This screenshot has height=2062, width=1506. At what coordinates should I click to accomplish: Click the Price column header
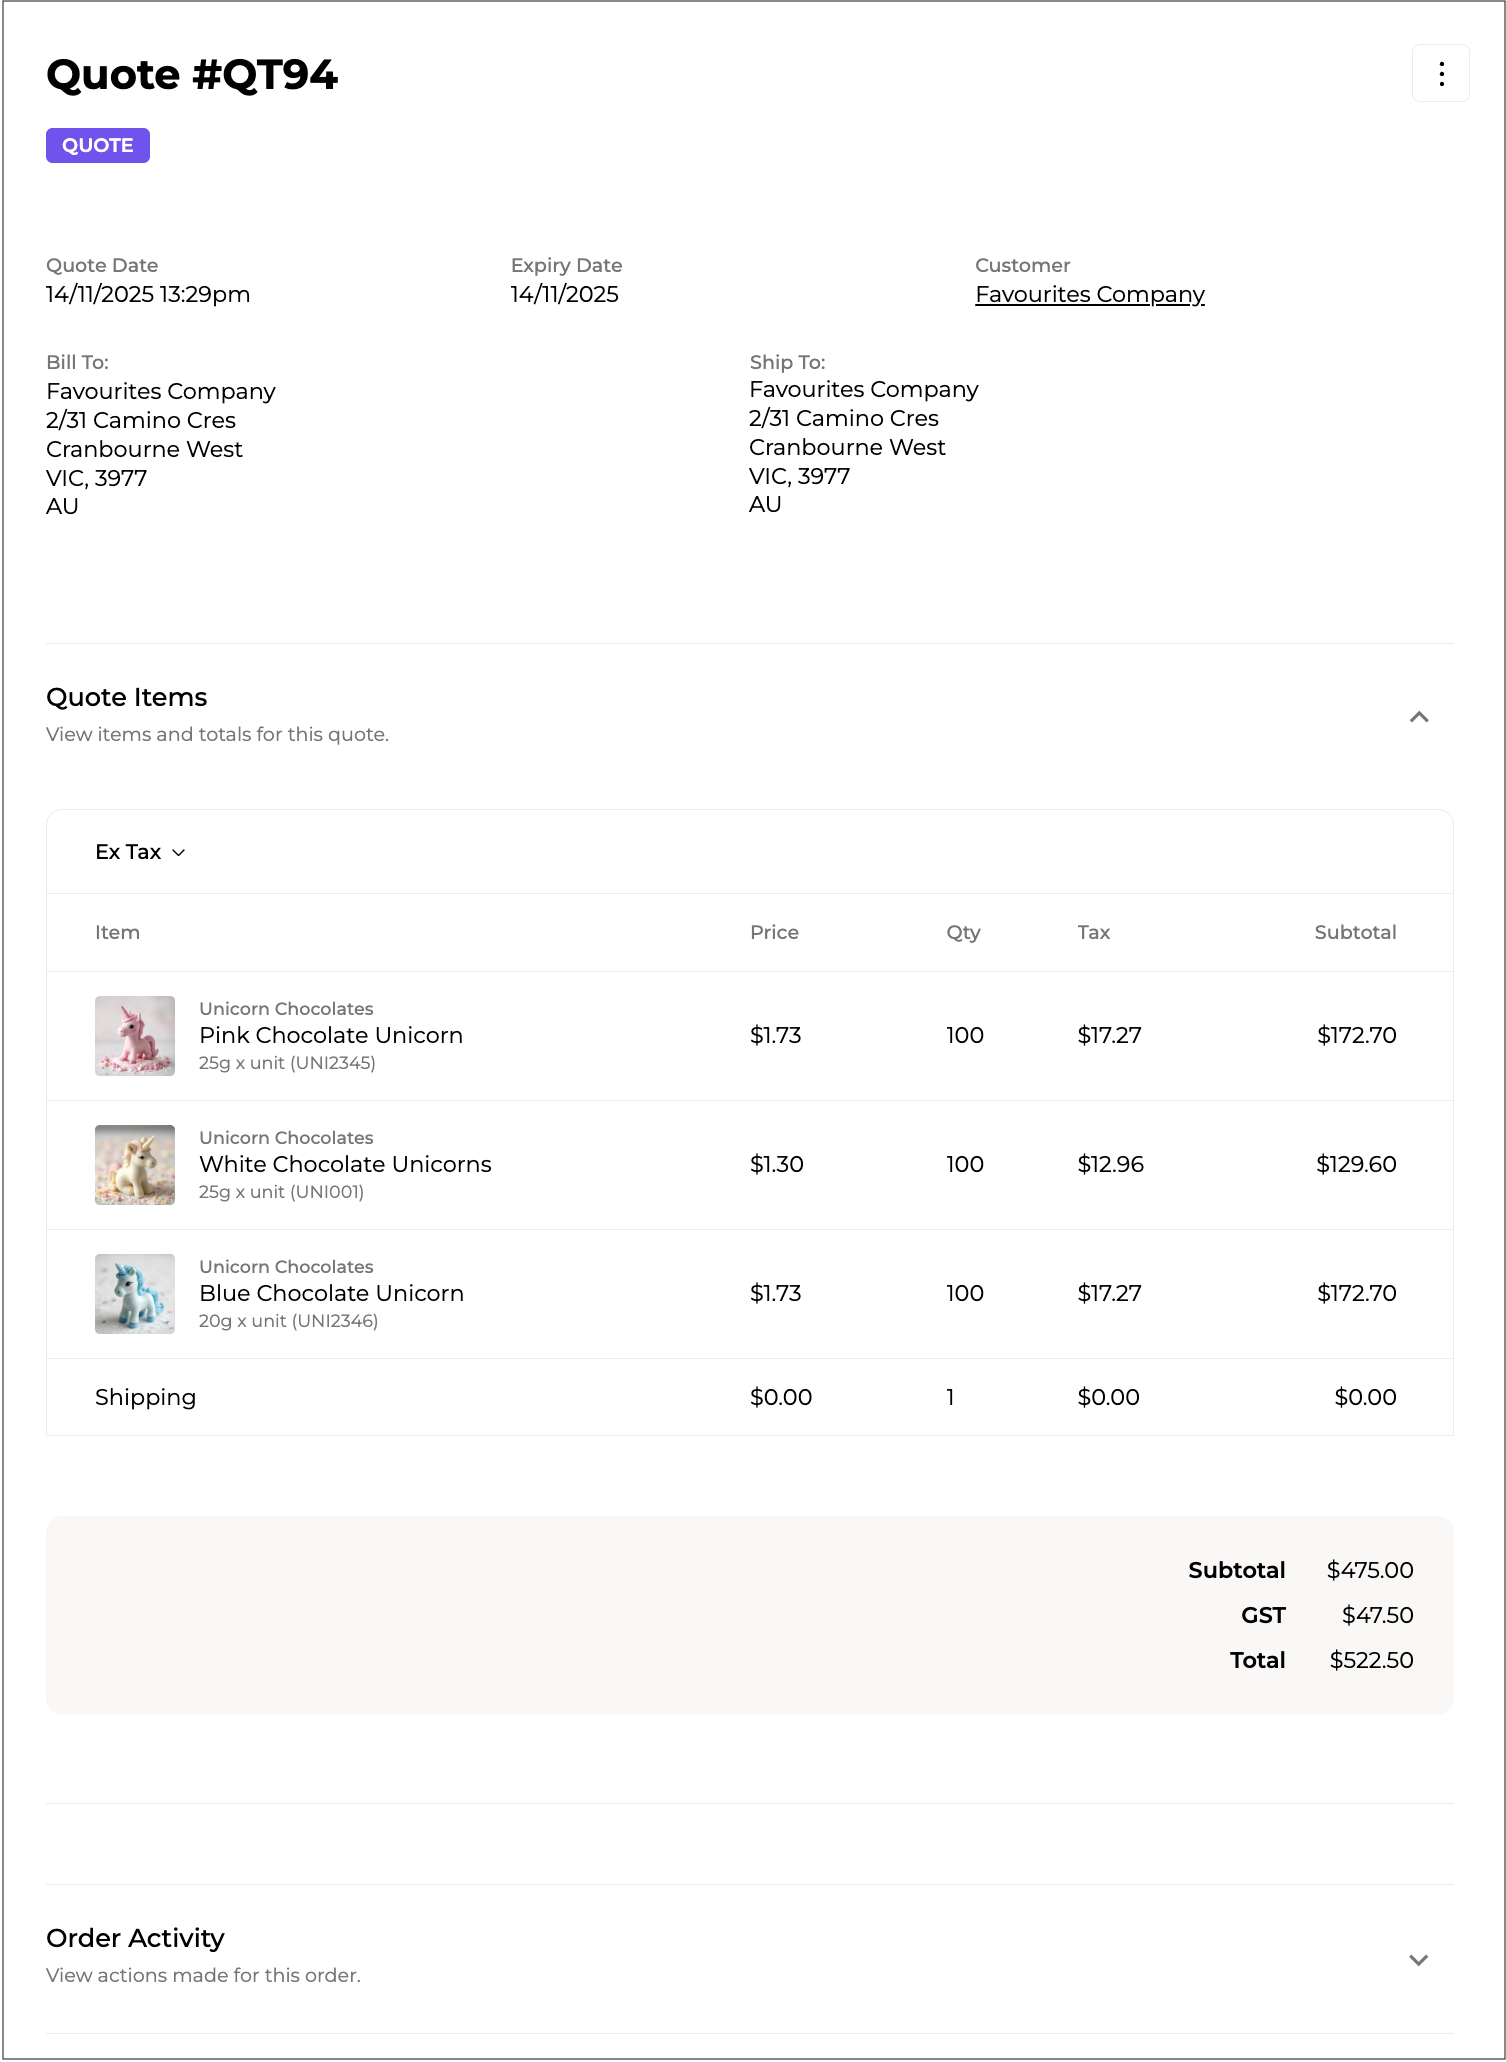tap(774, 932)
